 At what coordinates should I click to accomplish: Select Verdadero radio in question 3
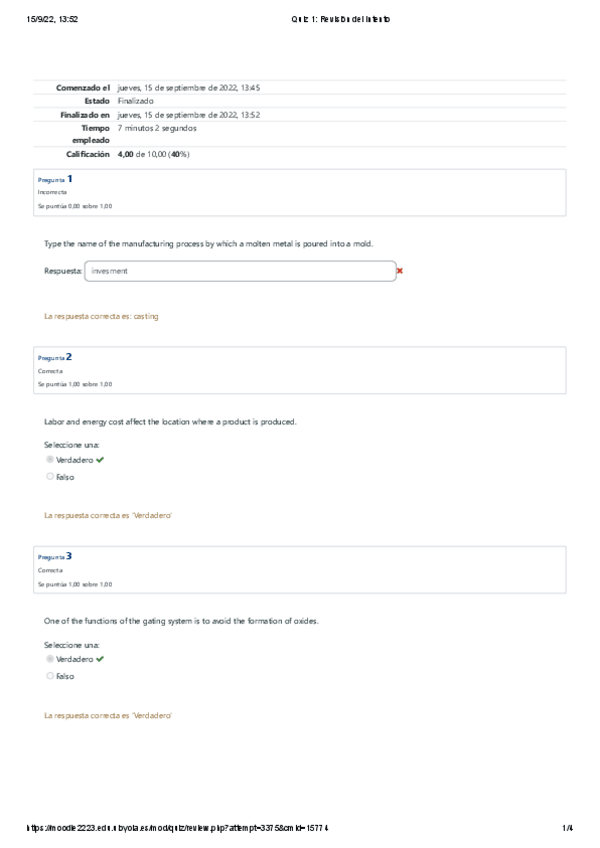point(50,660)
